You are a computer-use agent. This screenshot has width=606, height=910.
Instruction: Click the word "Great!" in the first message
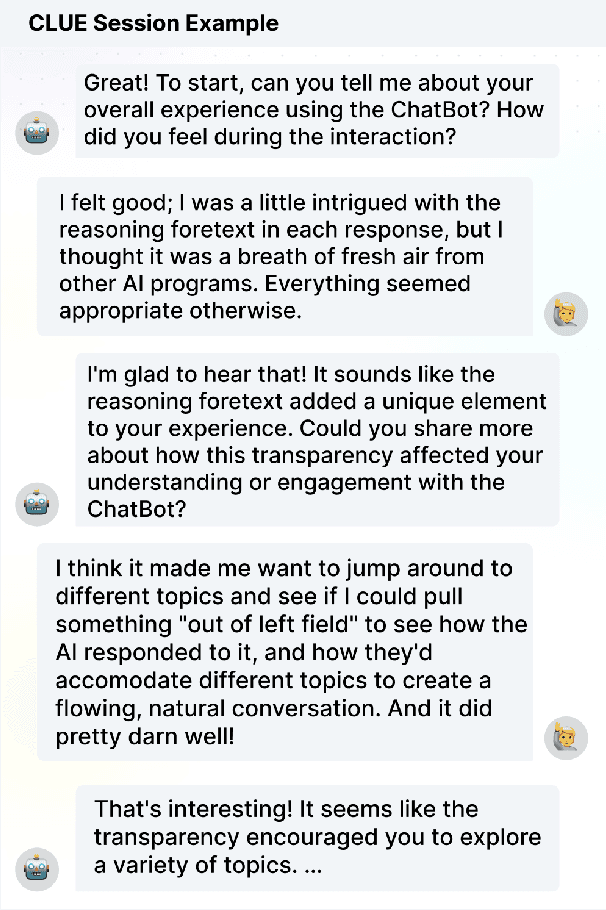click(x=113, y=83)
